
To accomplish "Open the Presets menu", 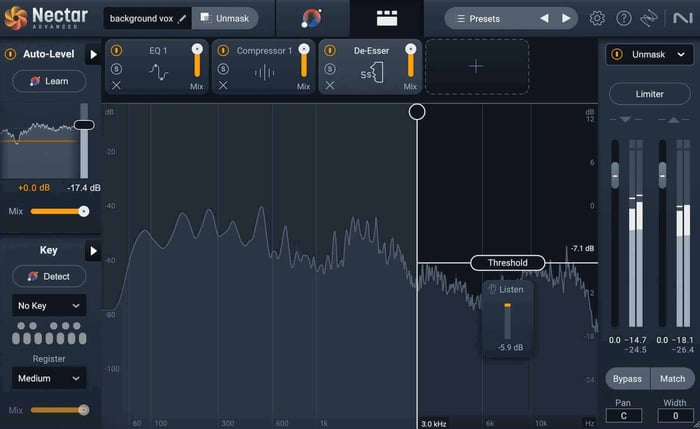I will pos(478,19).
